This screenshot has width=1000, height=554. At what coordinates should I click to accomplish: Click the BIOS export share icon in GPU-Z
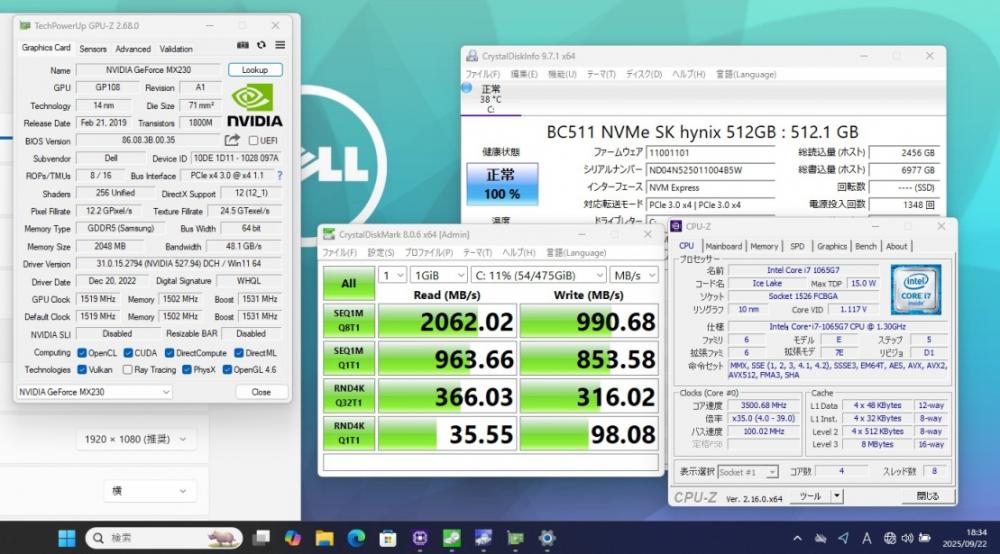pyautogui.click(x=232, y=140)
